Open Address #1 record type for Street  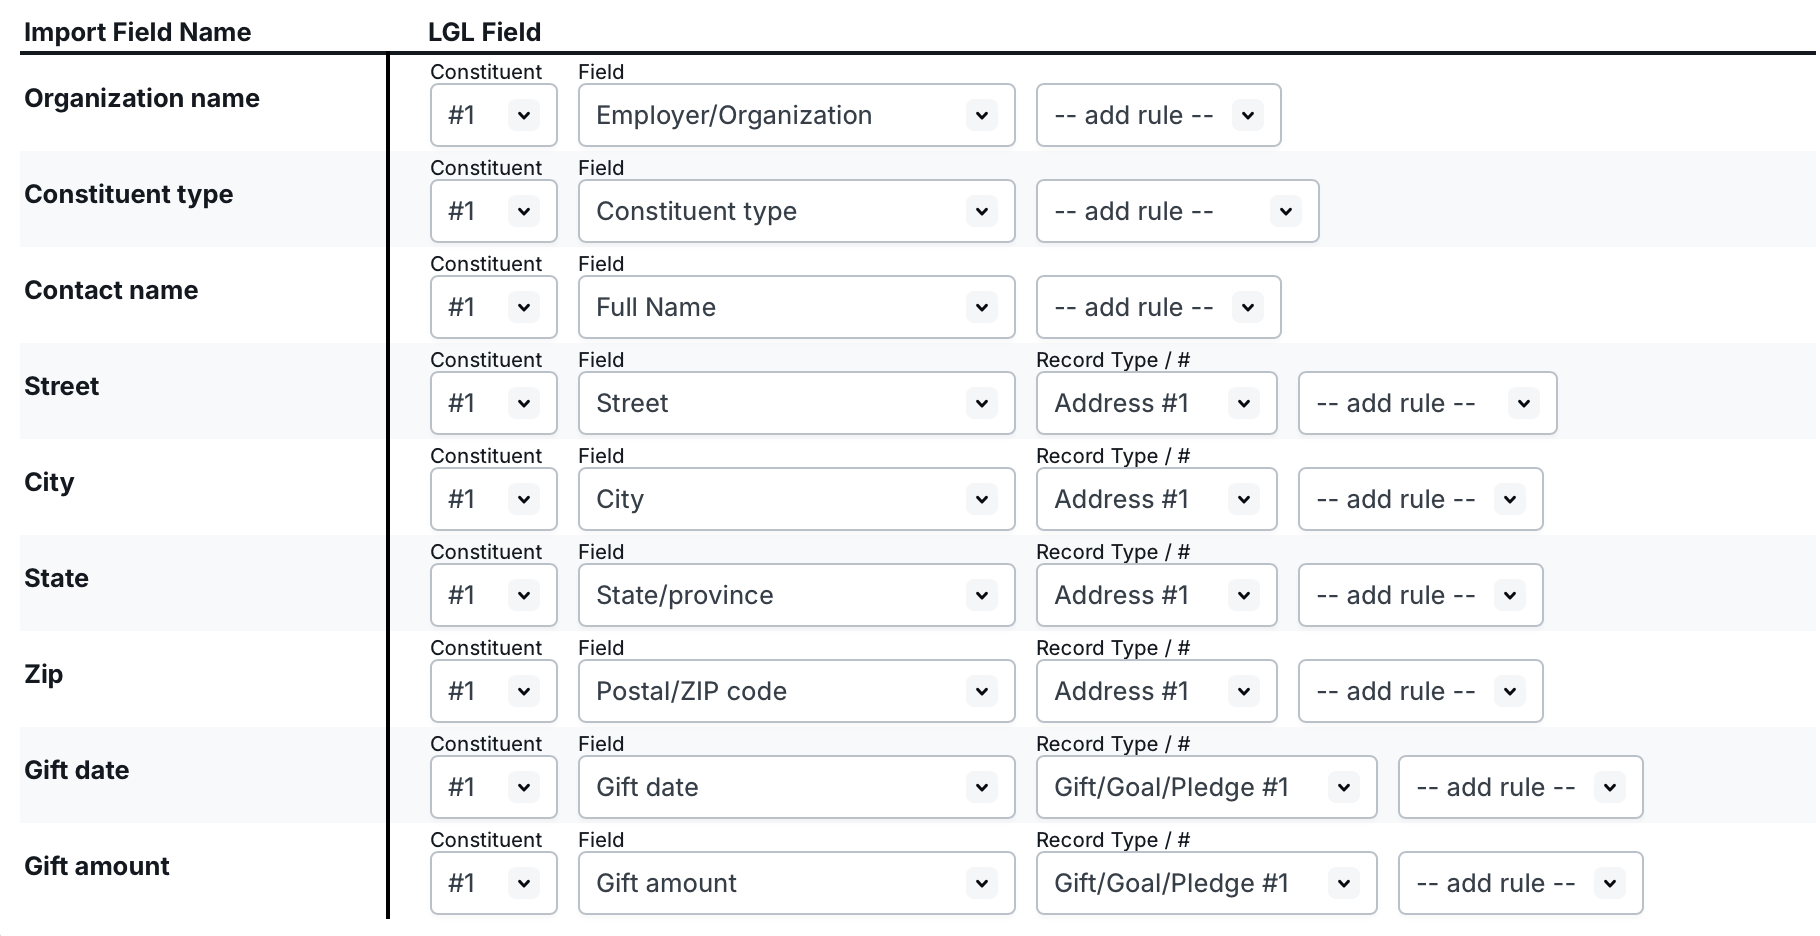[x=1156, y=403]
